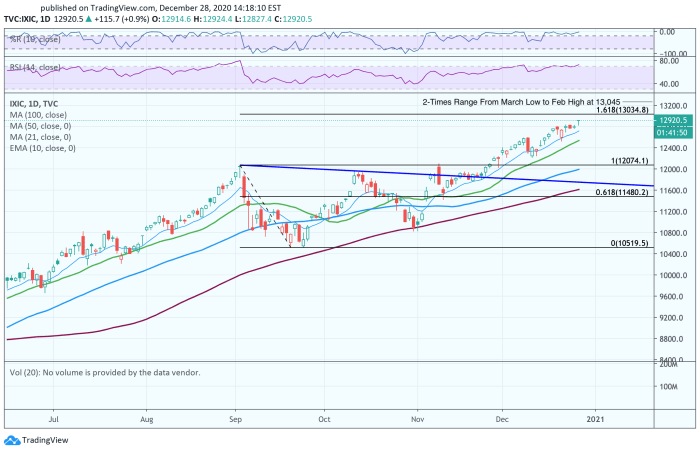Click the TradingView text link at bottom
The image size is (700, 452).
pos(45,440)
